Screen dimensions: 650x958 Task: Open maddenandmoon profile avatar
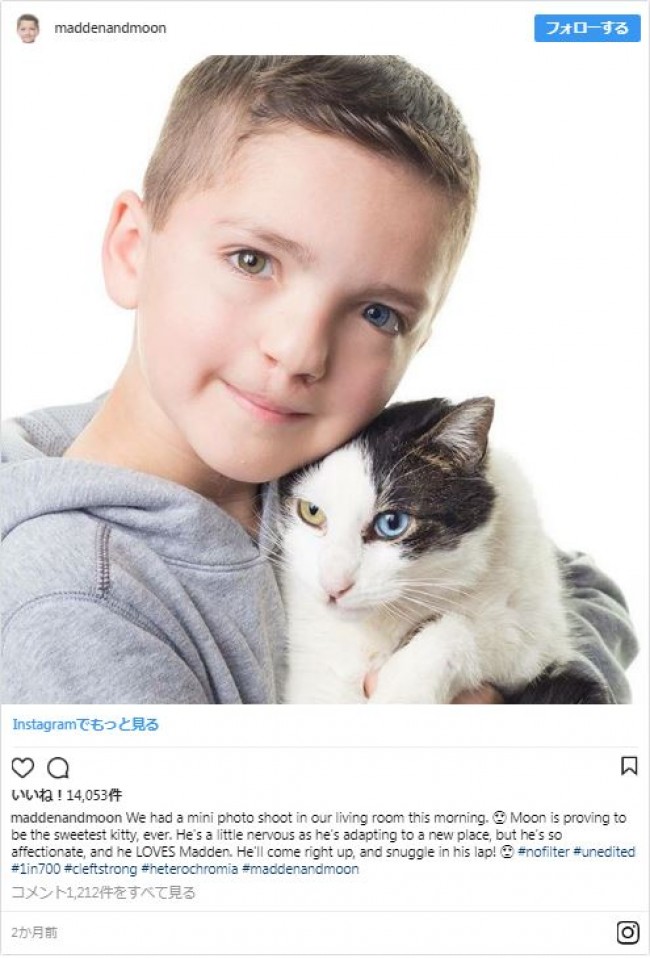coord(27,28)
